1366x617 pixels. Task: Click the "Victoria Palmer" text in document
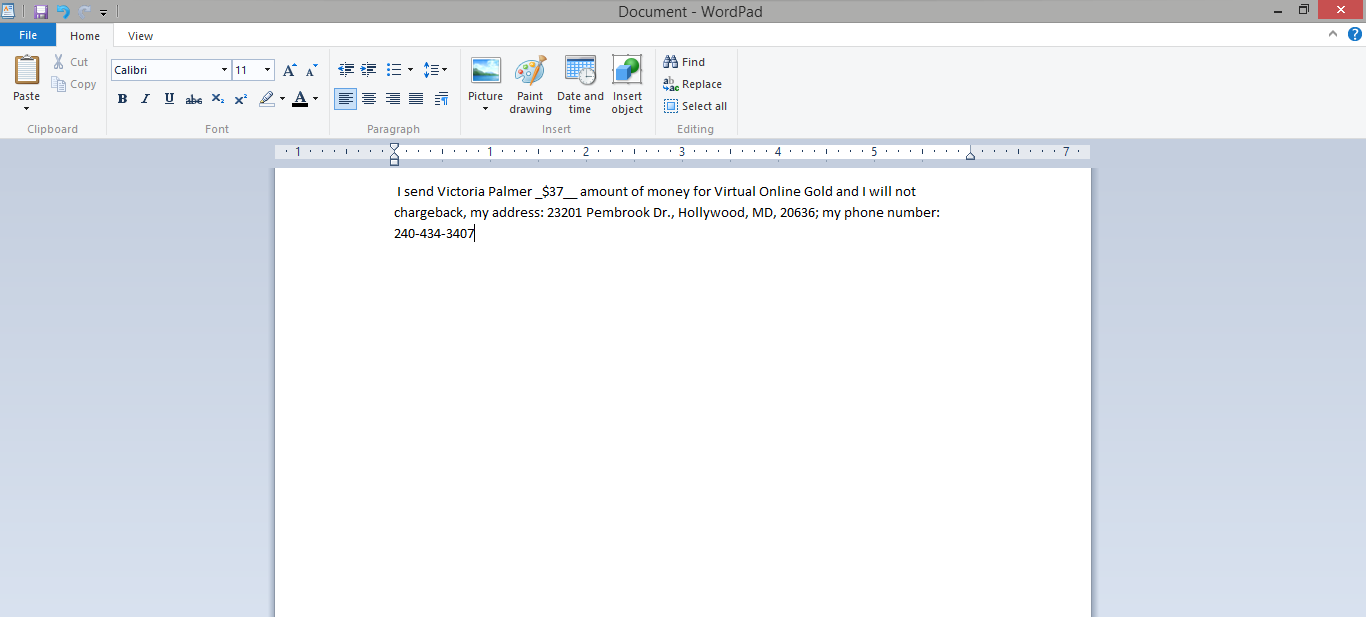pyautogui.click(x=484, y=192)
